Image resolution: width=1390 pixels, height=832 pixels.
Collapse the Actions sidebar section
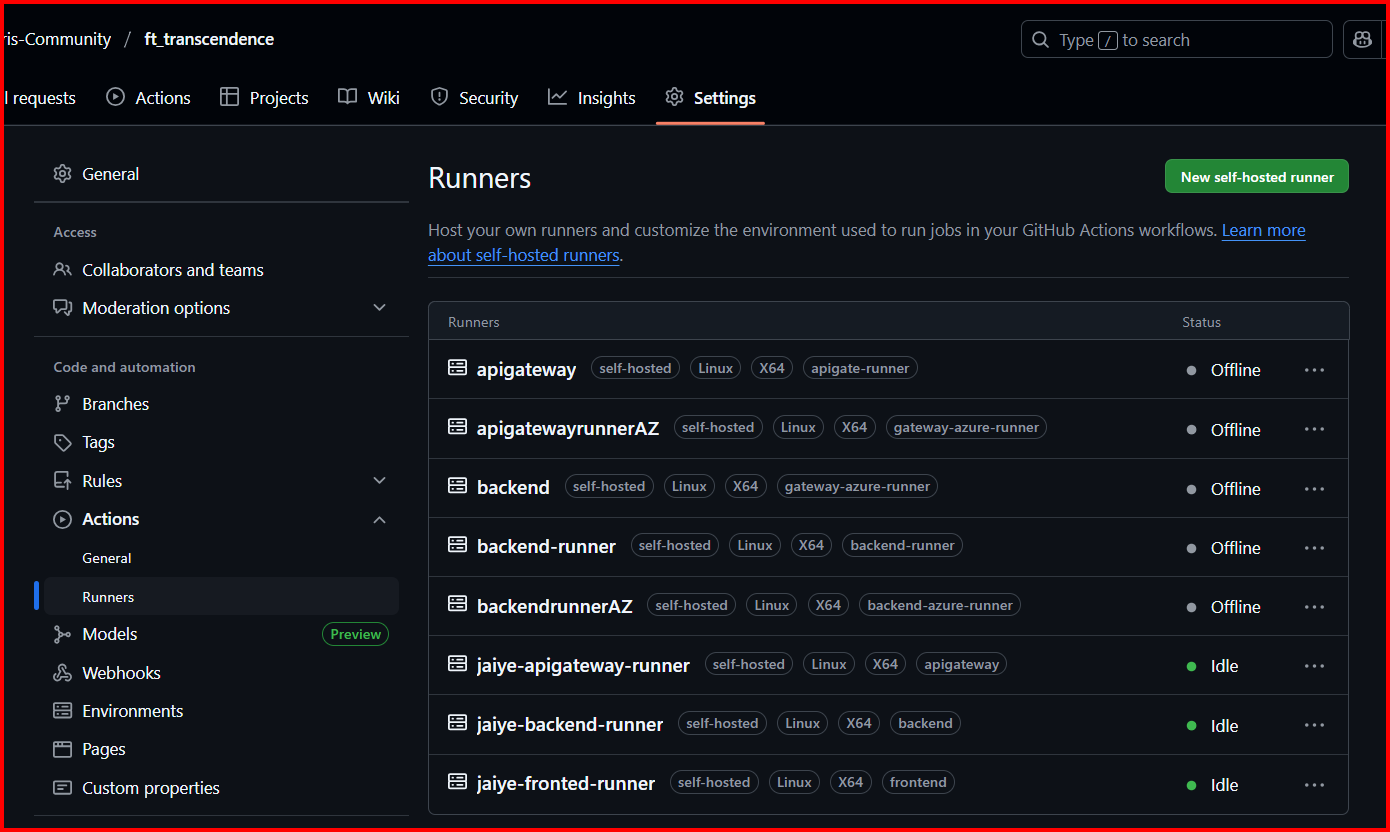pyautogui.click(x=380, y=519)
